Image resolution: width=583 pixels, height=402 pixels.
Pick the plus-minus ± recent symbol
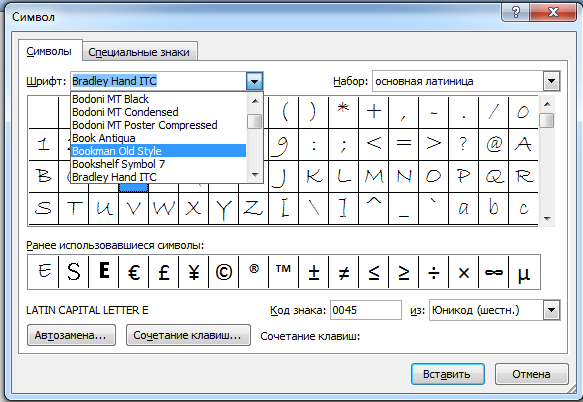(313, 272)
